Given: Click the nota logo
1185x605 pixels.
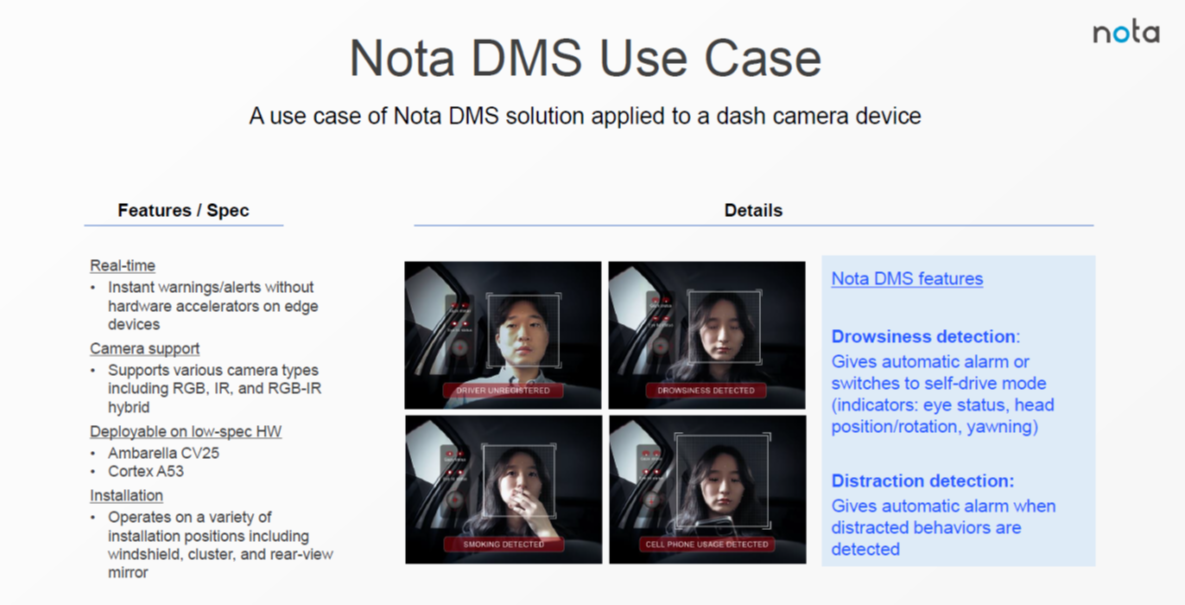Looking at the screenshot, I should [1125, 32].
